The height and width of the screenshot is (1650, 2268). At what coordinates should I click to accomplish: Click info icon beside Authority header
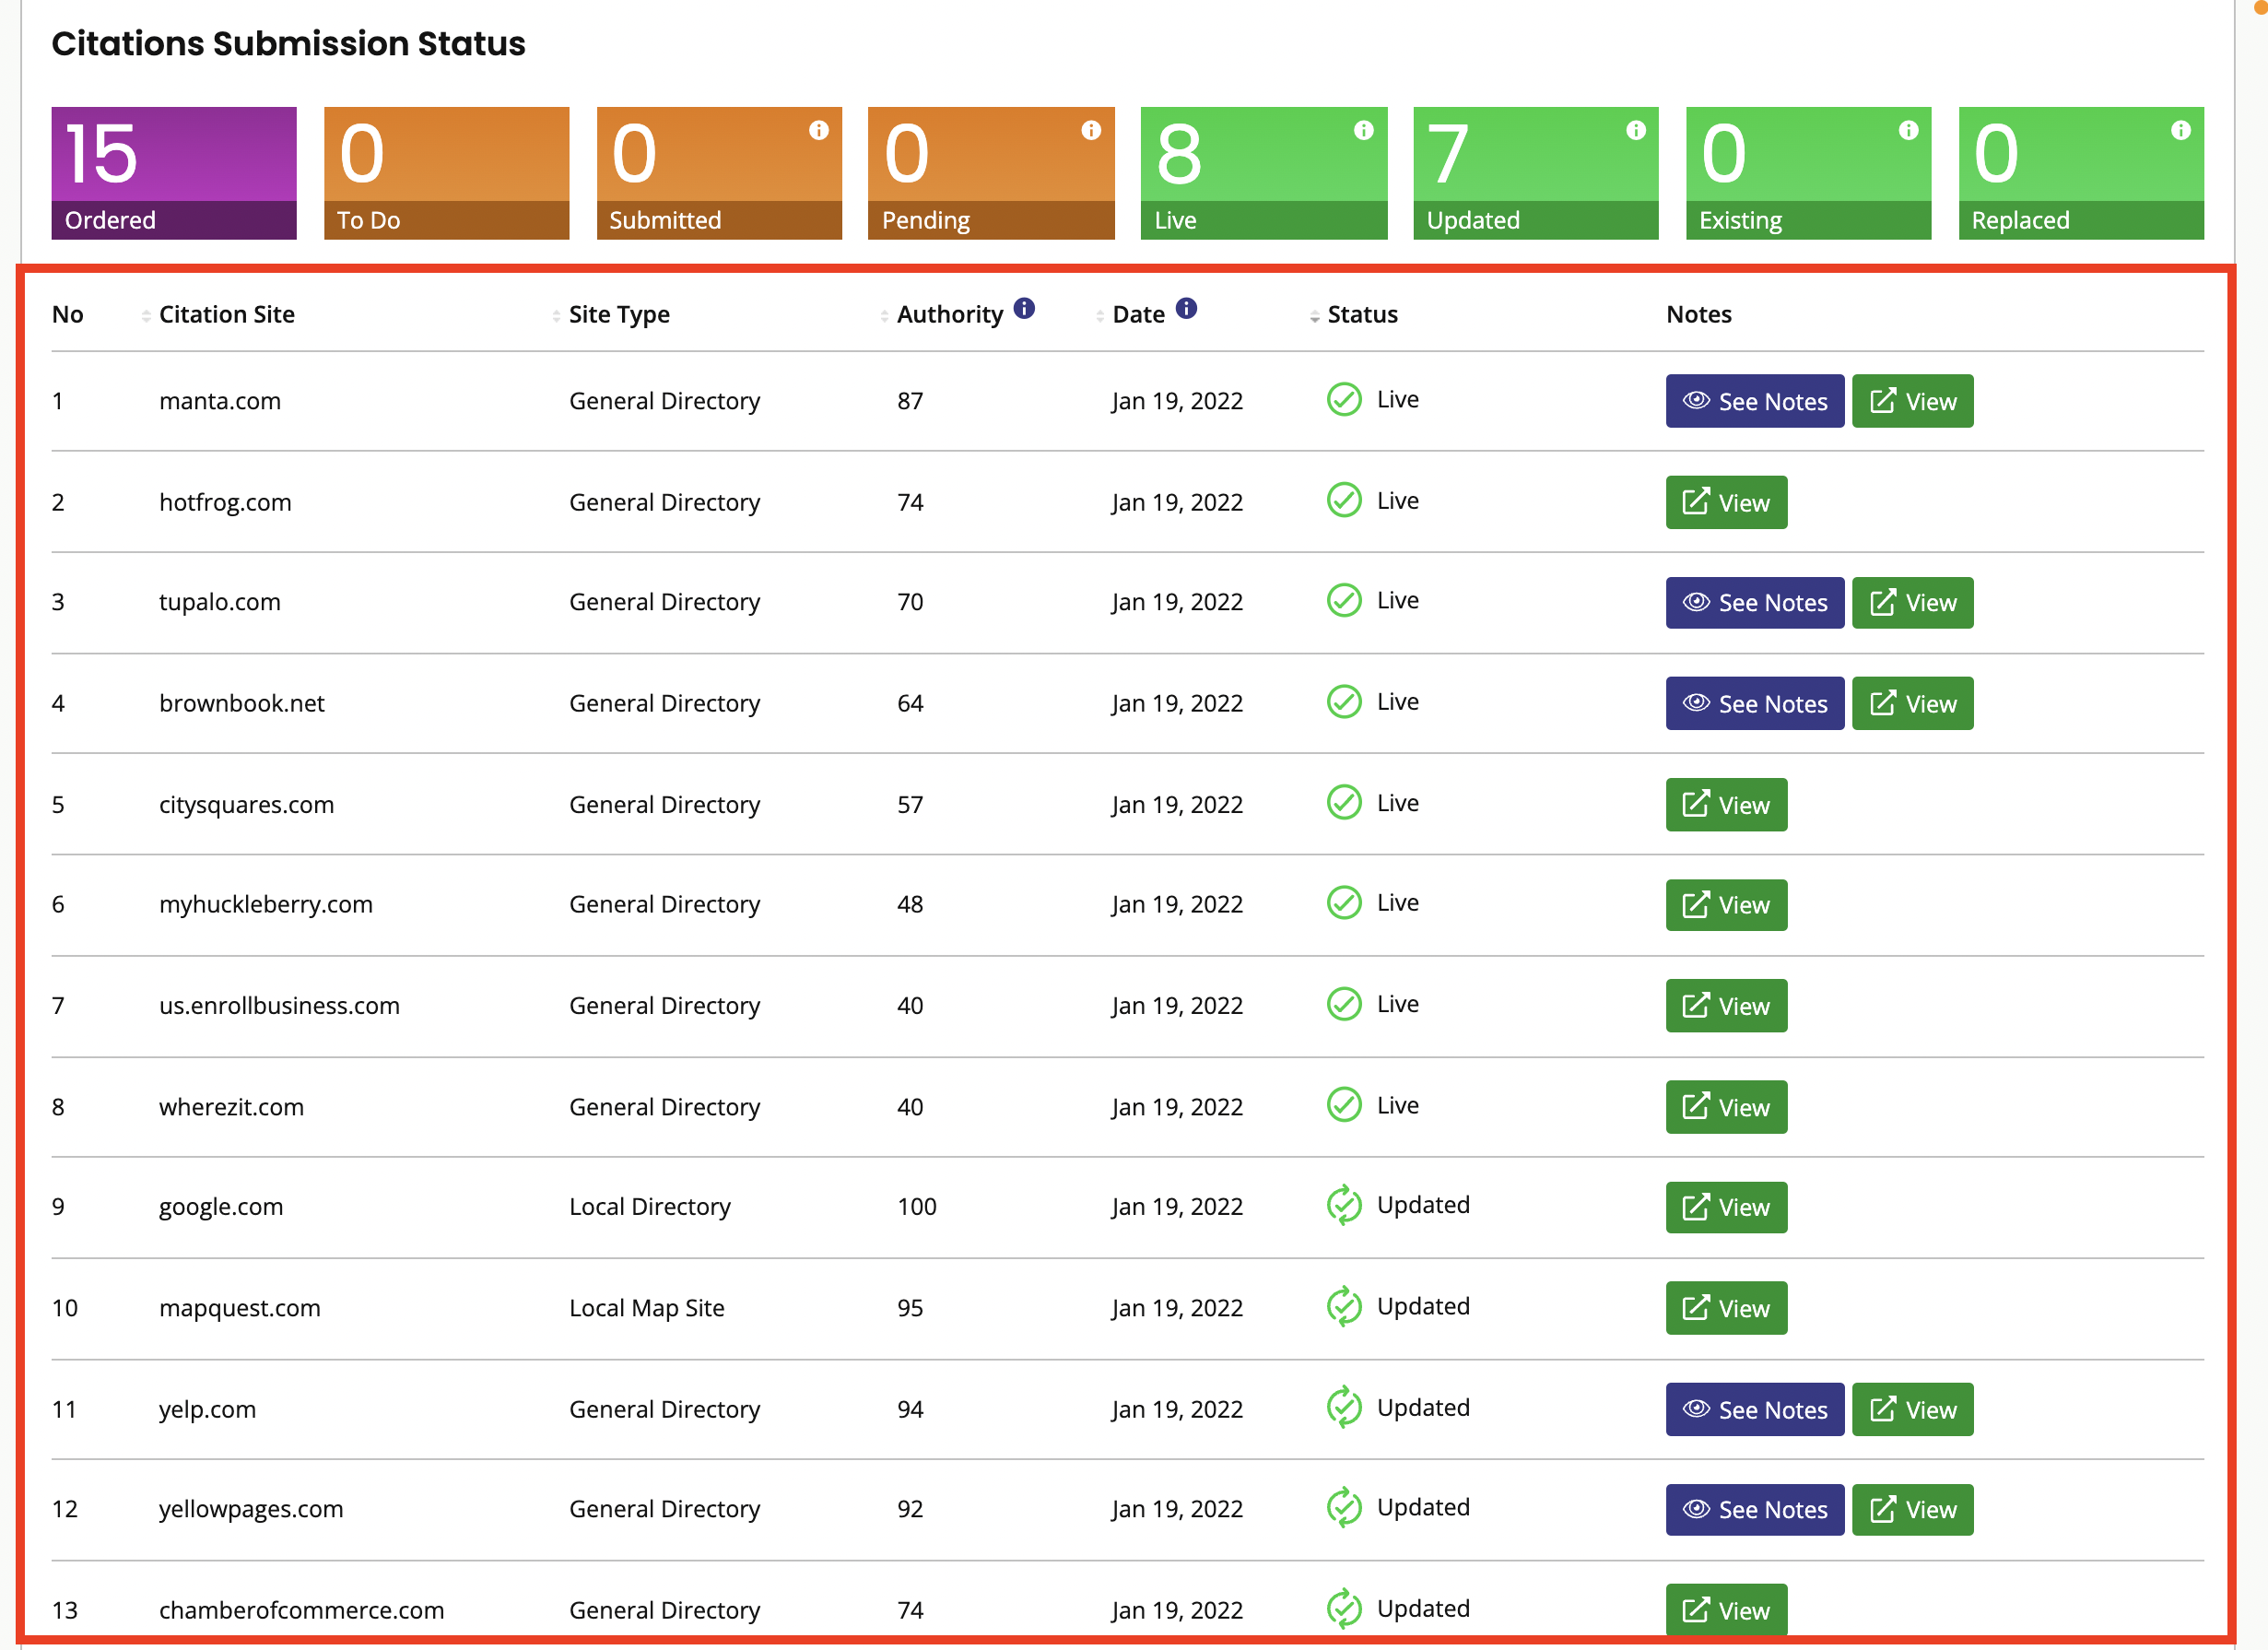pyautogui.click(x=1024, y=308)
